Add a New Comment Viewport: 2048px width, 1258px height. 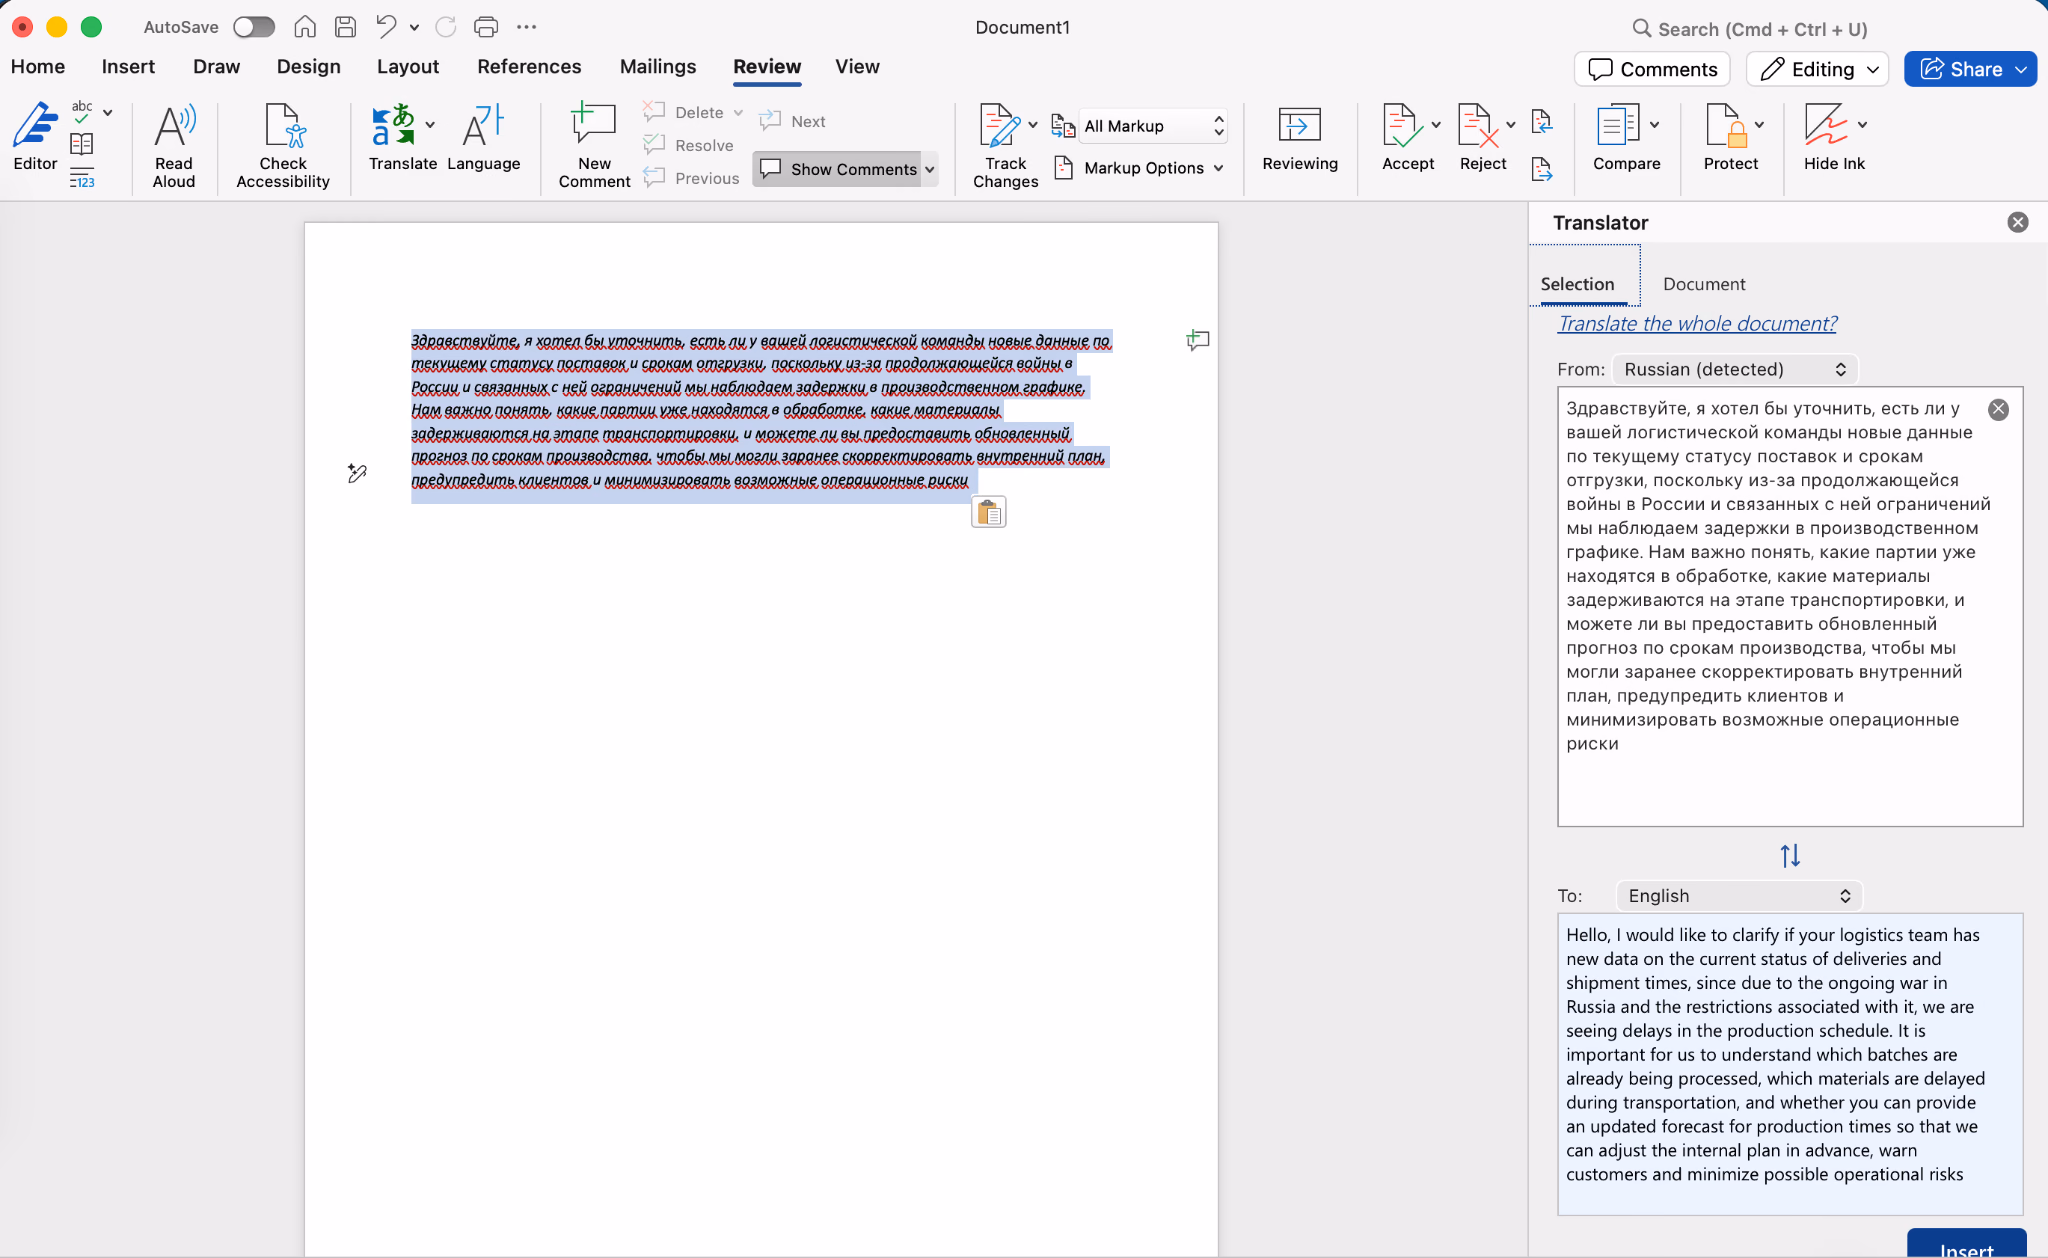(x=594, y=145)
